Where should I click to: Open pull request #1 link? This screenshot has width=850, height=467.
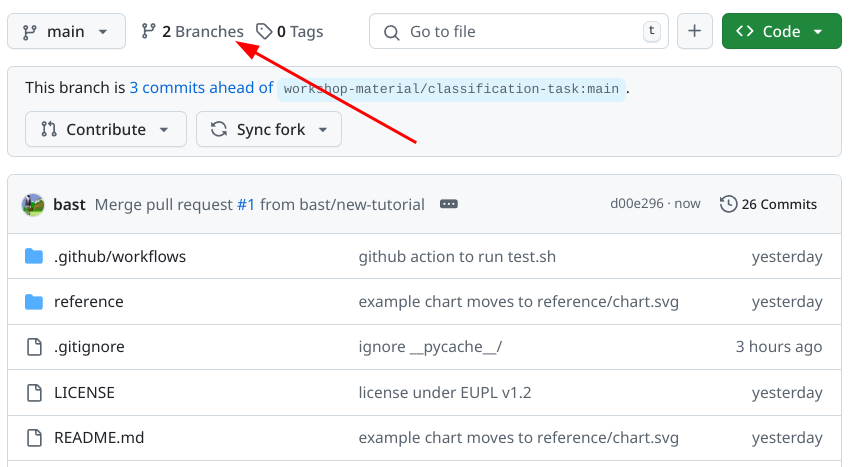[x=246, y=204]
